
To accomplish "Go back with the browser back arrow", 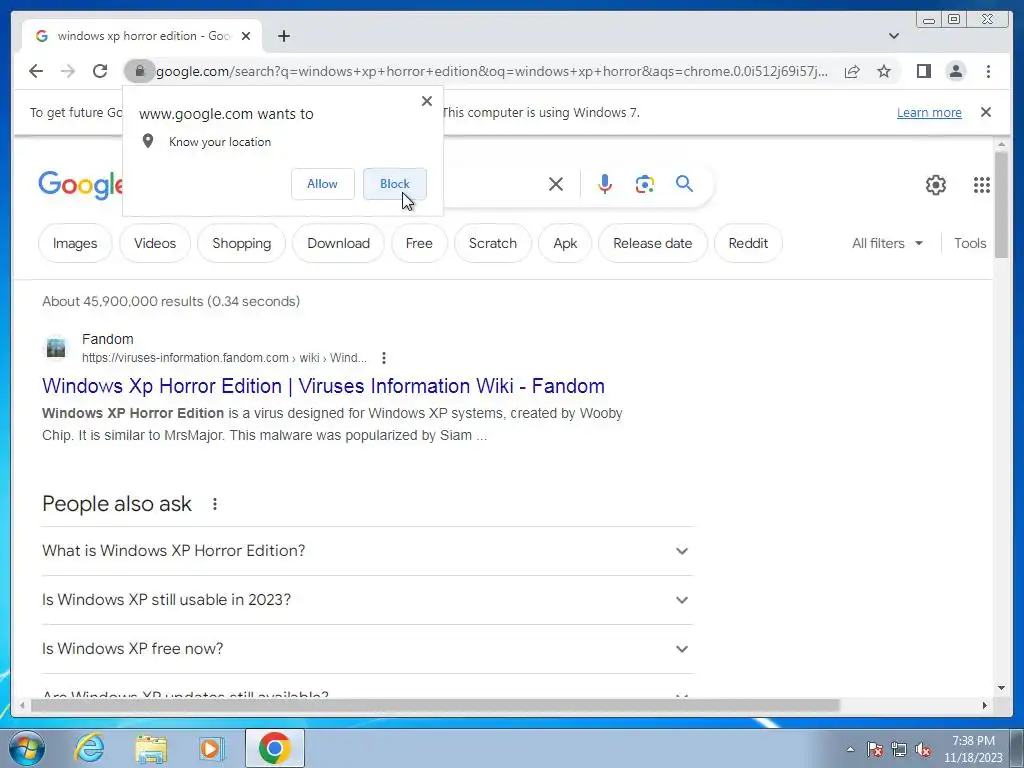I will point(36,71).
